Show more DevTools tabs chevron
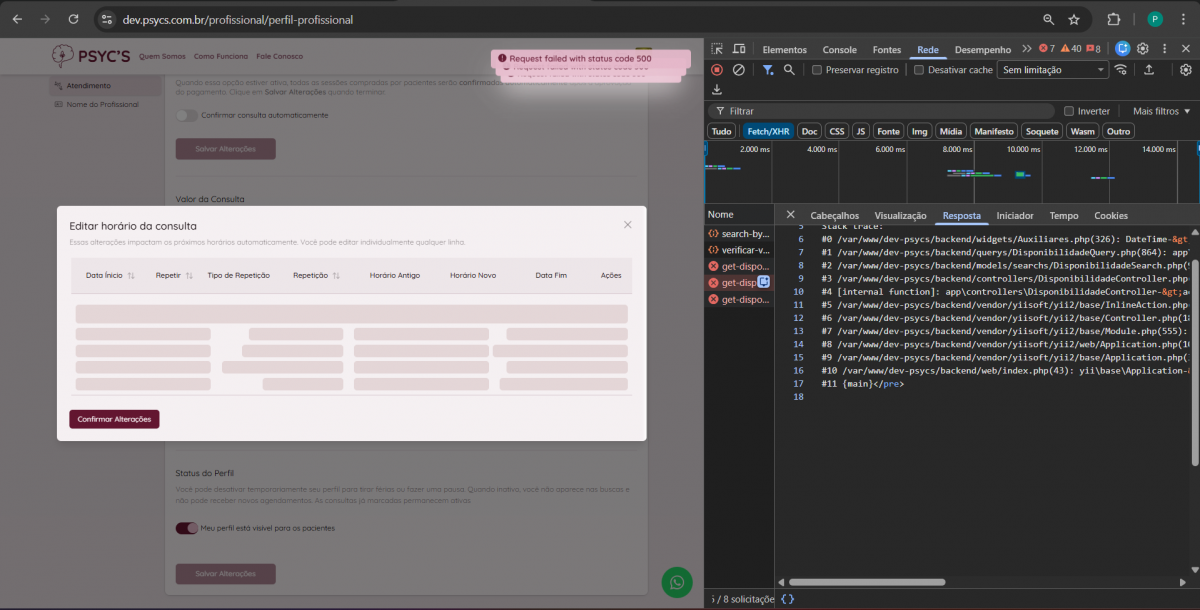 (x=1026, y=49)
